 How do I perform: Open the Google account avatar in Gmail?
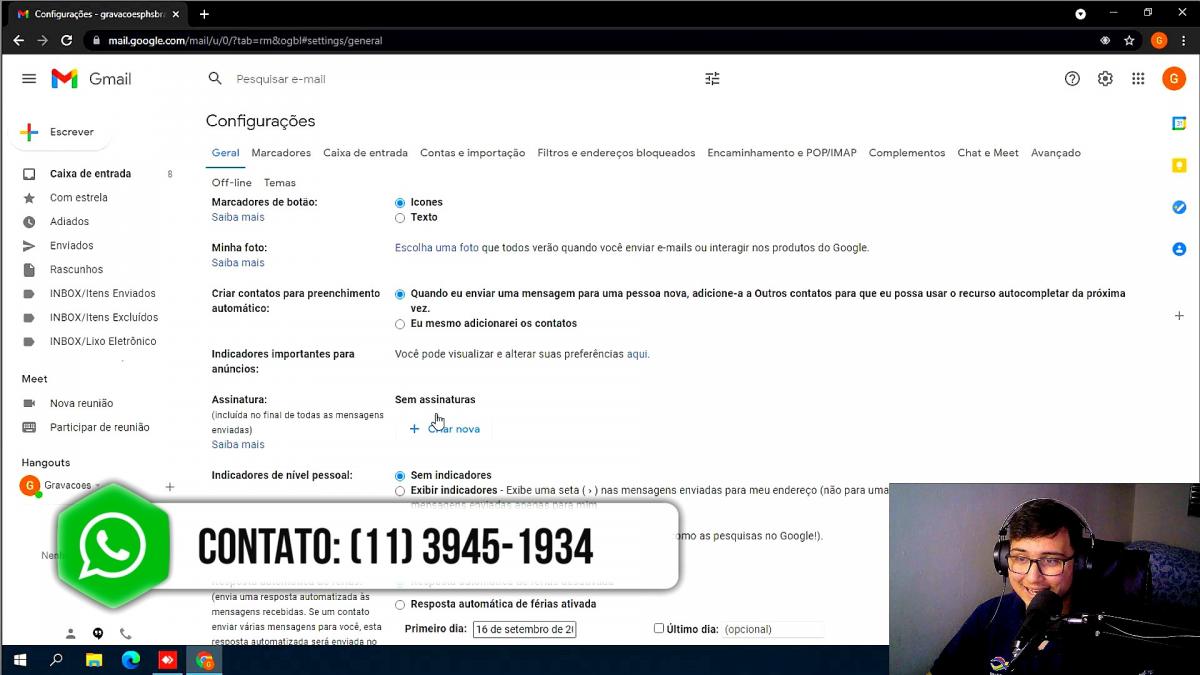[1173, 79]
